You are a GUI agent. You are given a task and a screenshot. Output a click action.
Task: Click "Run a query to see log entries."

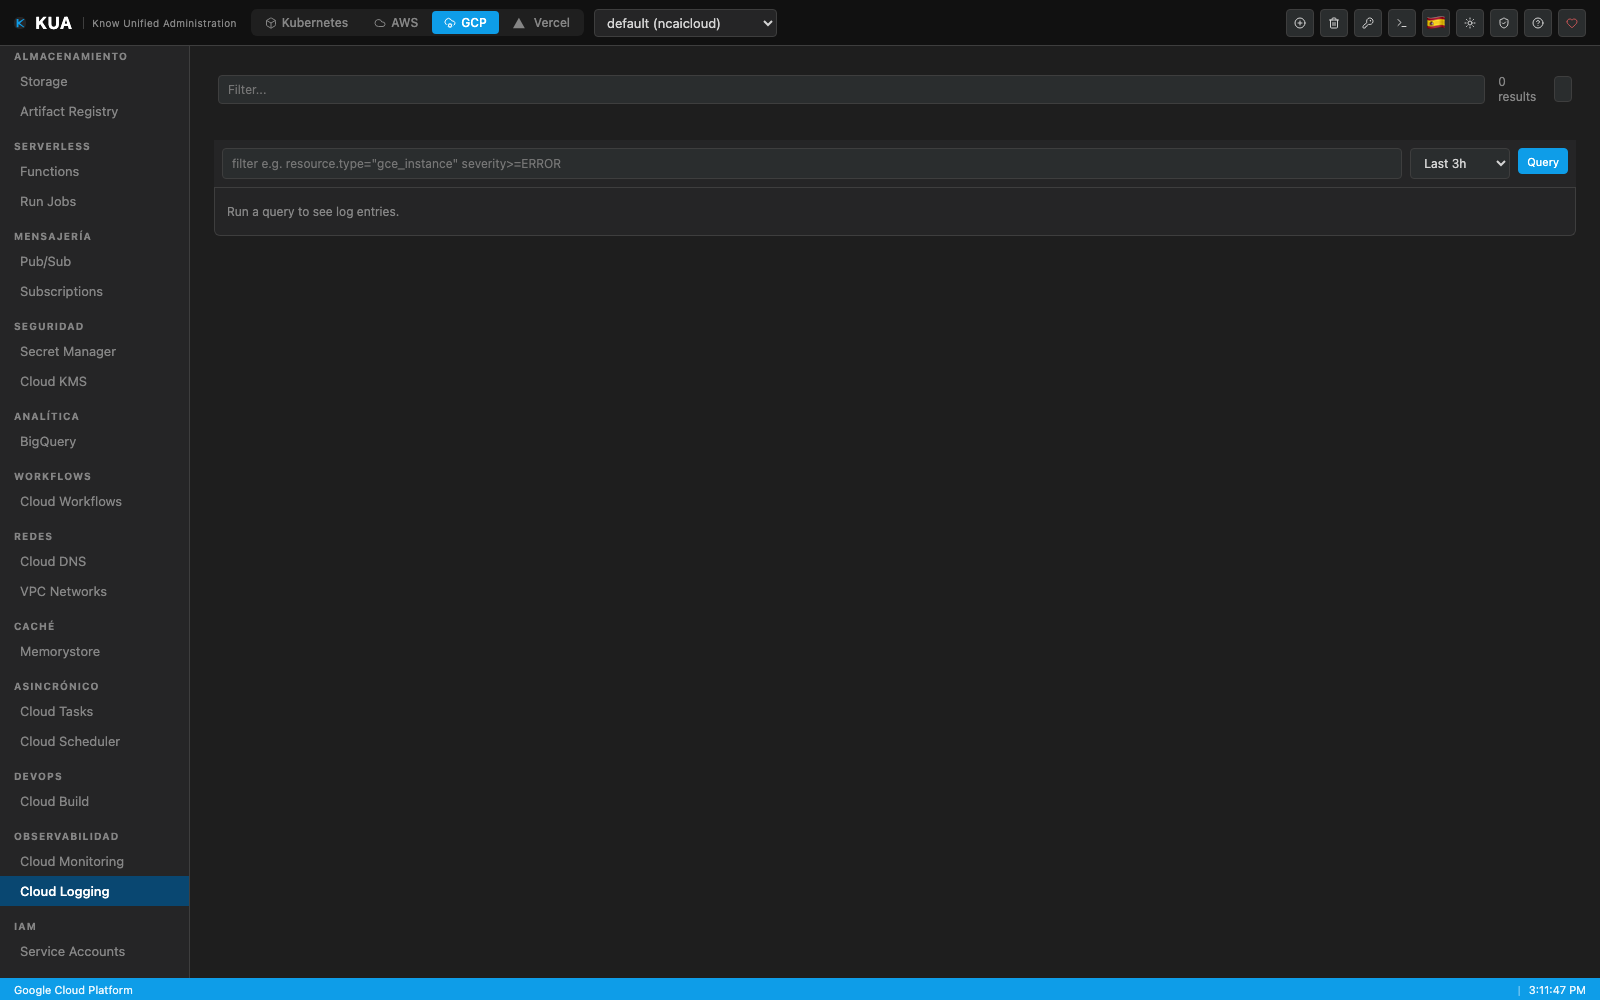pyautogui.click(x=313, y=212)
